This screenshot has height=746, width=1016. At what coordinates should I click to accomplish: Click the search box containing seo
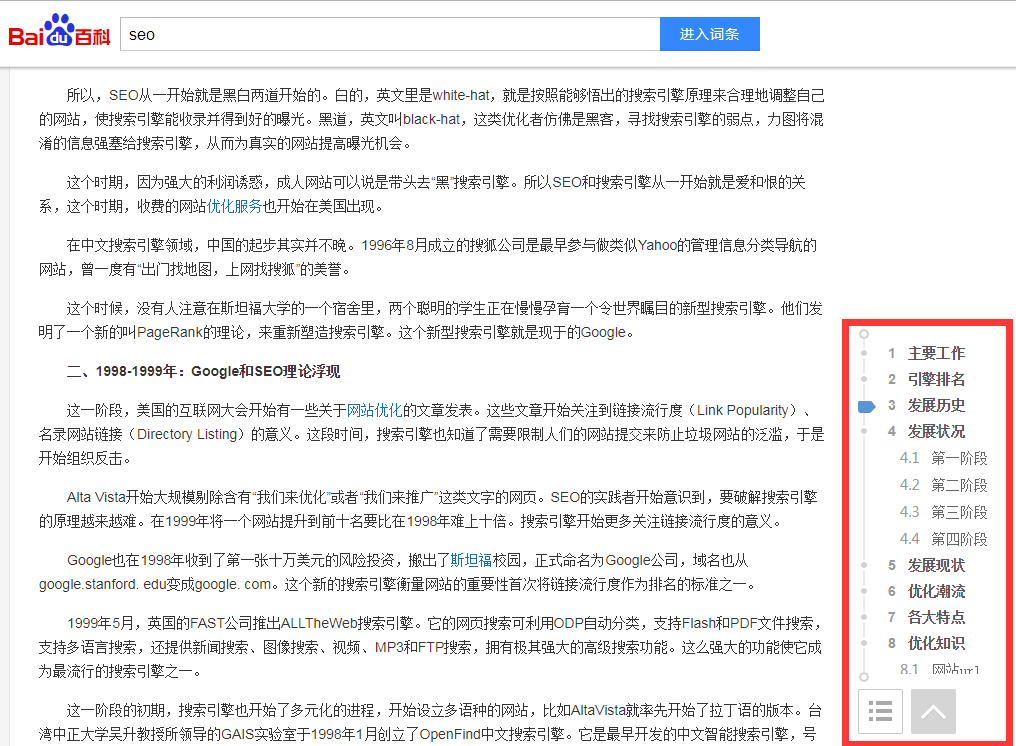pyautogui.click(x=390, y=34)
